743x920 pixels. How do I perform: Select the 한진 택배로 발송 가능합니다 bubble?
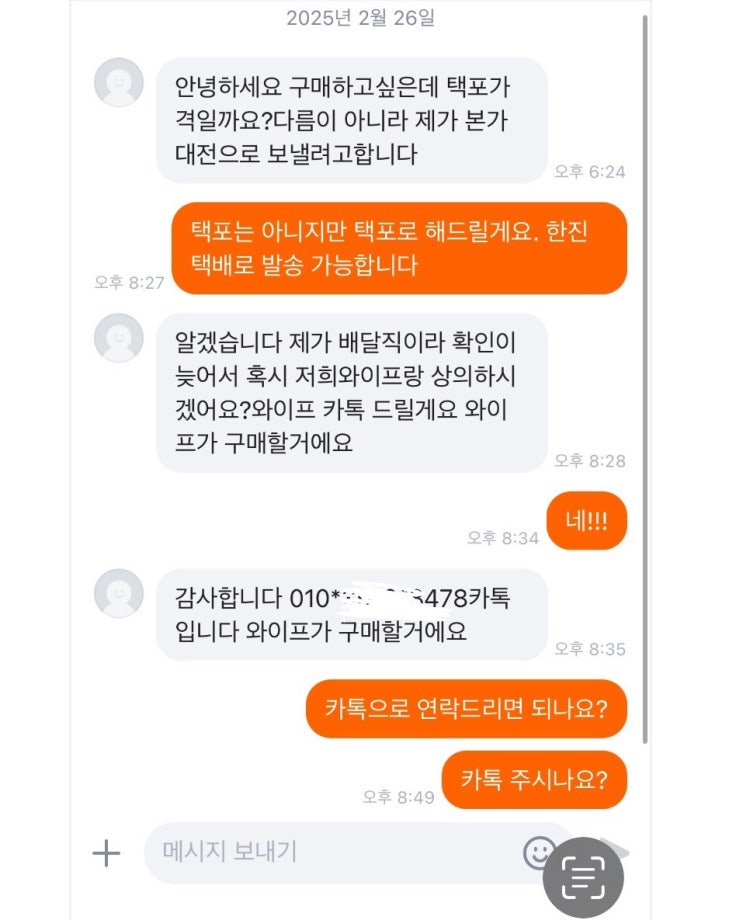click(399, 248)
